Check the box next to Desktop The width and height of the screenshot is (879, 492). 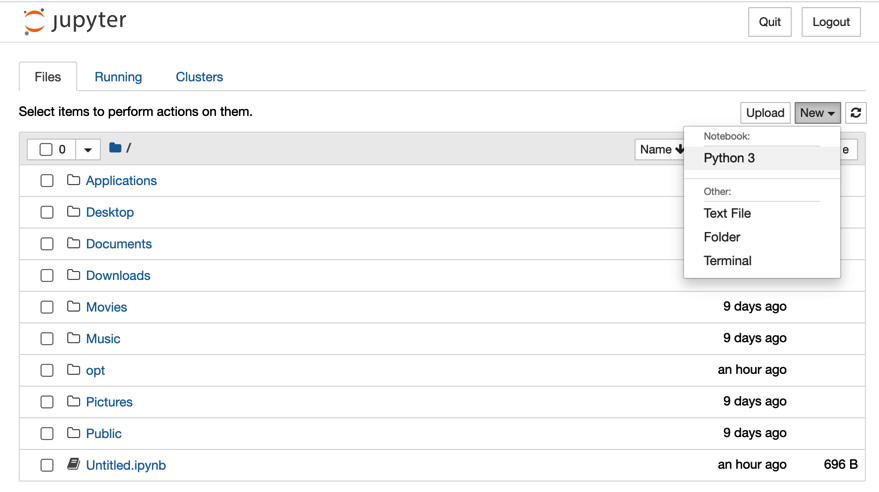click(47, 212)
